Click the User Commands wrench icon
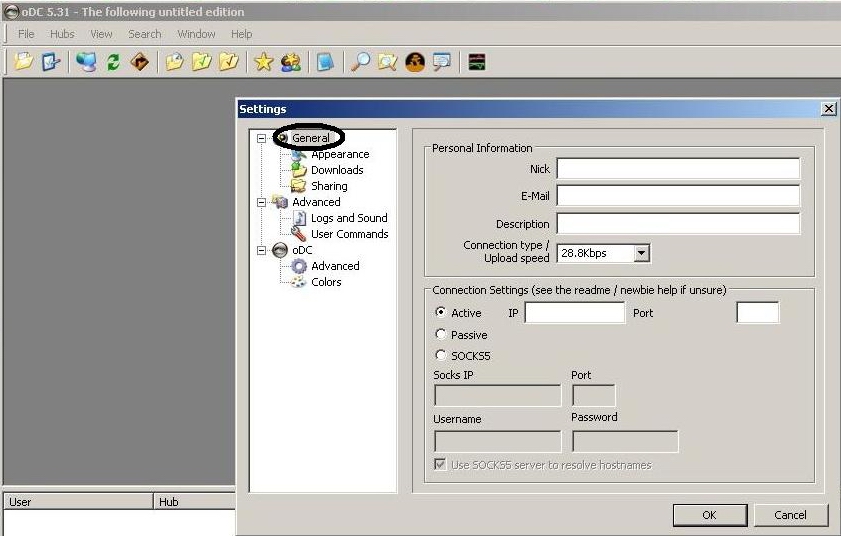841x536 pixels. tap(298, 234)
